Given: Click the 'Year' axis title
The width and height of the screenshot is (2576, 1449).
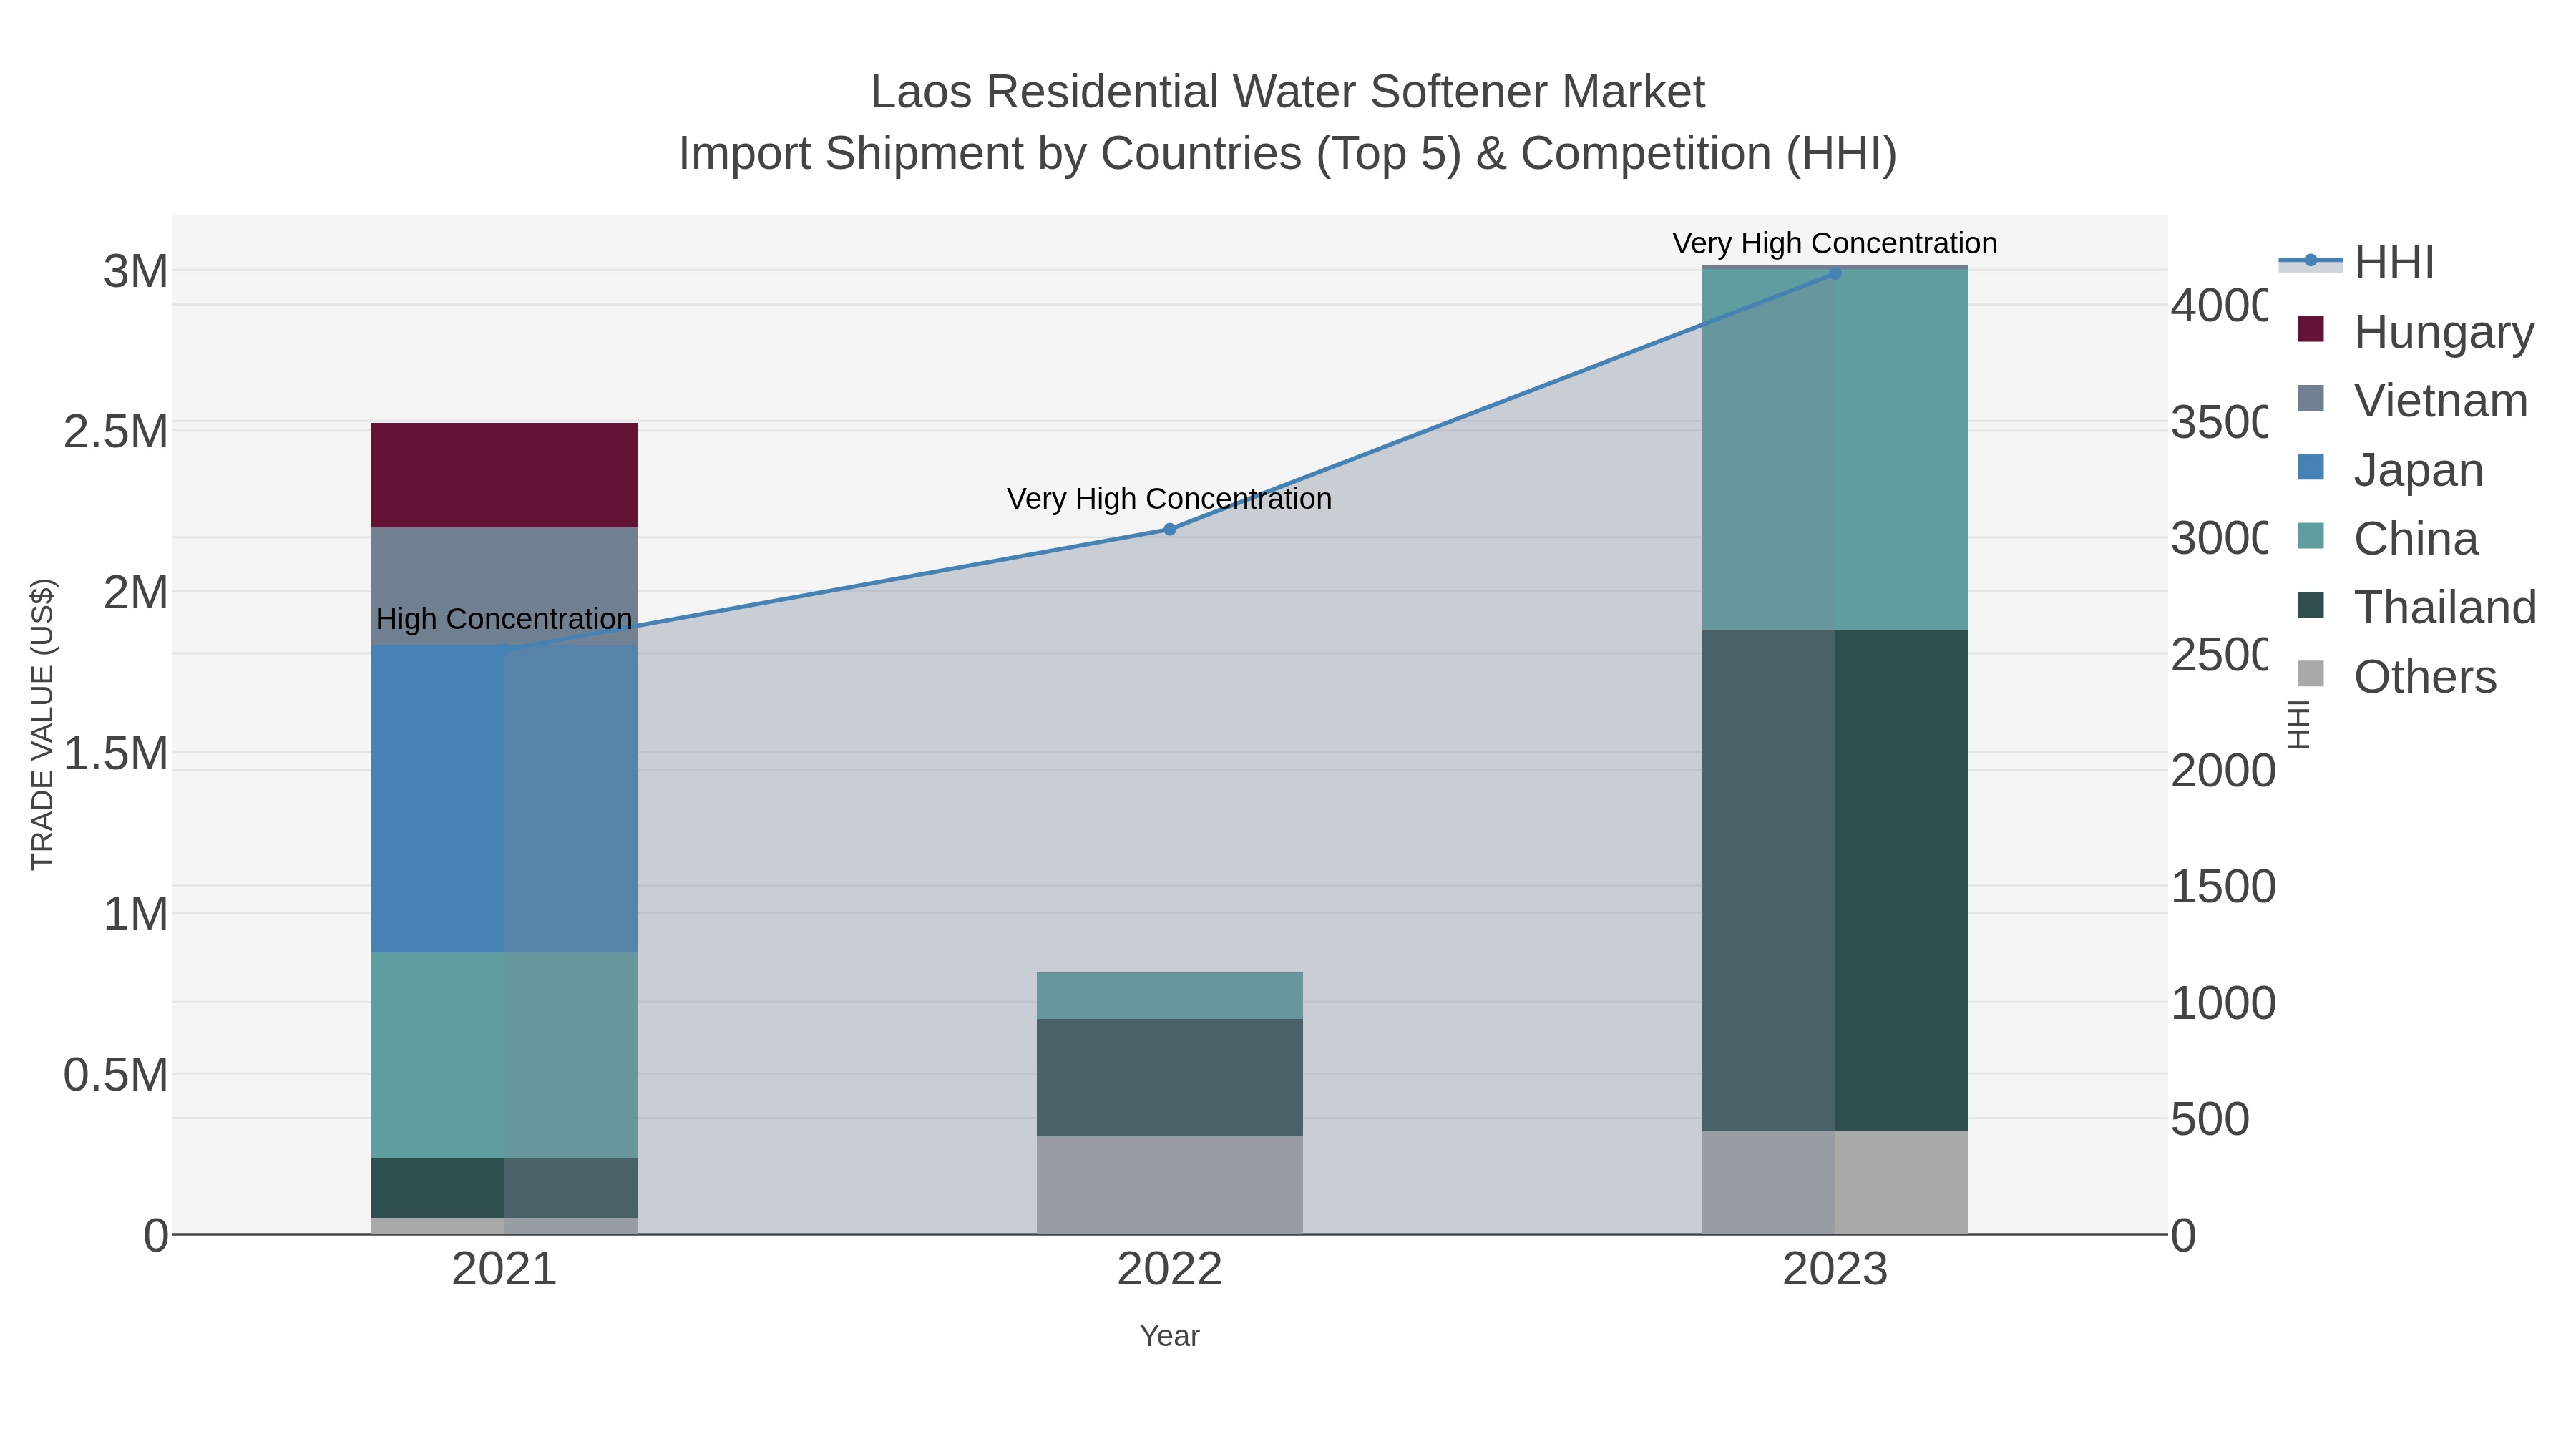Looking at the screenshot, I should [x=1170, y=1336].
